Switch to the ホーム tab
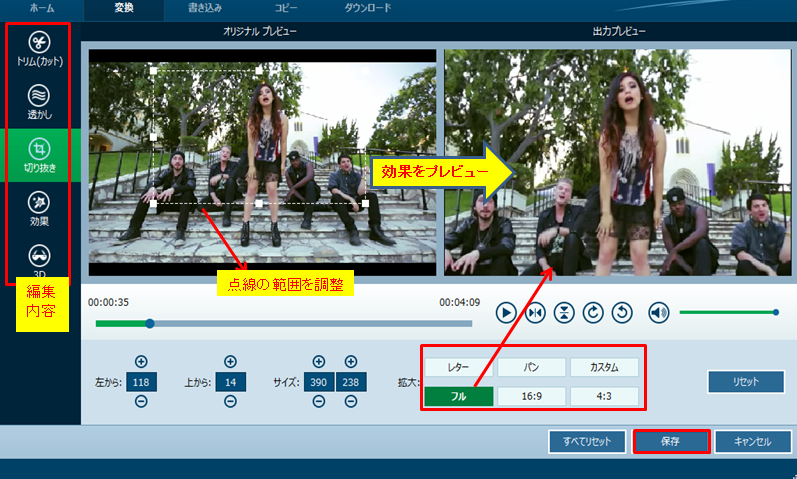This screenshot has width=797, height=479. tap(42, 8)
